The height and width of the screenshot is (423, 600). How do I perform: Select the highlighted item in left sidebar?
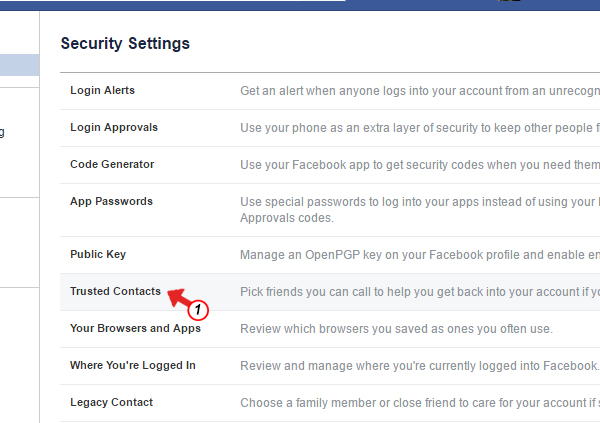20,66
